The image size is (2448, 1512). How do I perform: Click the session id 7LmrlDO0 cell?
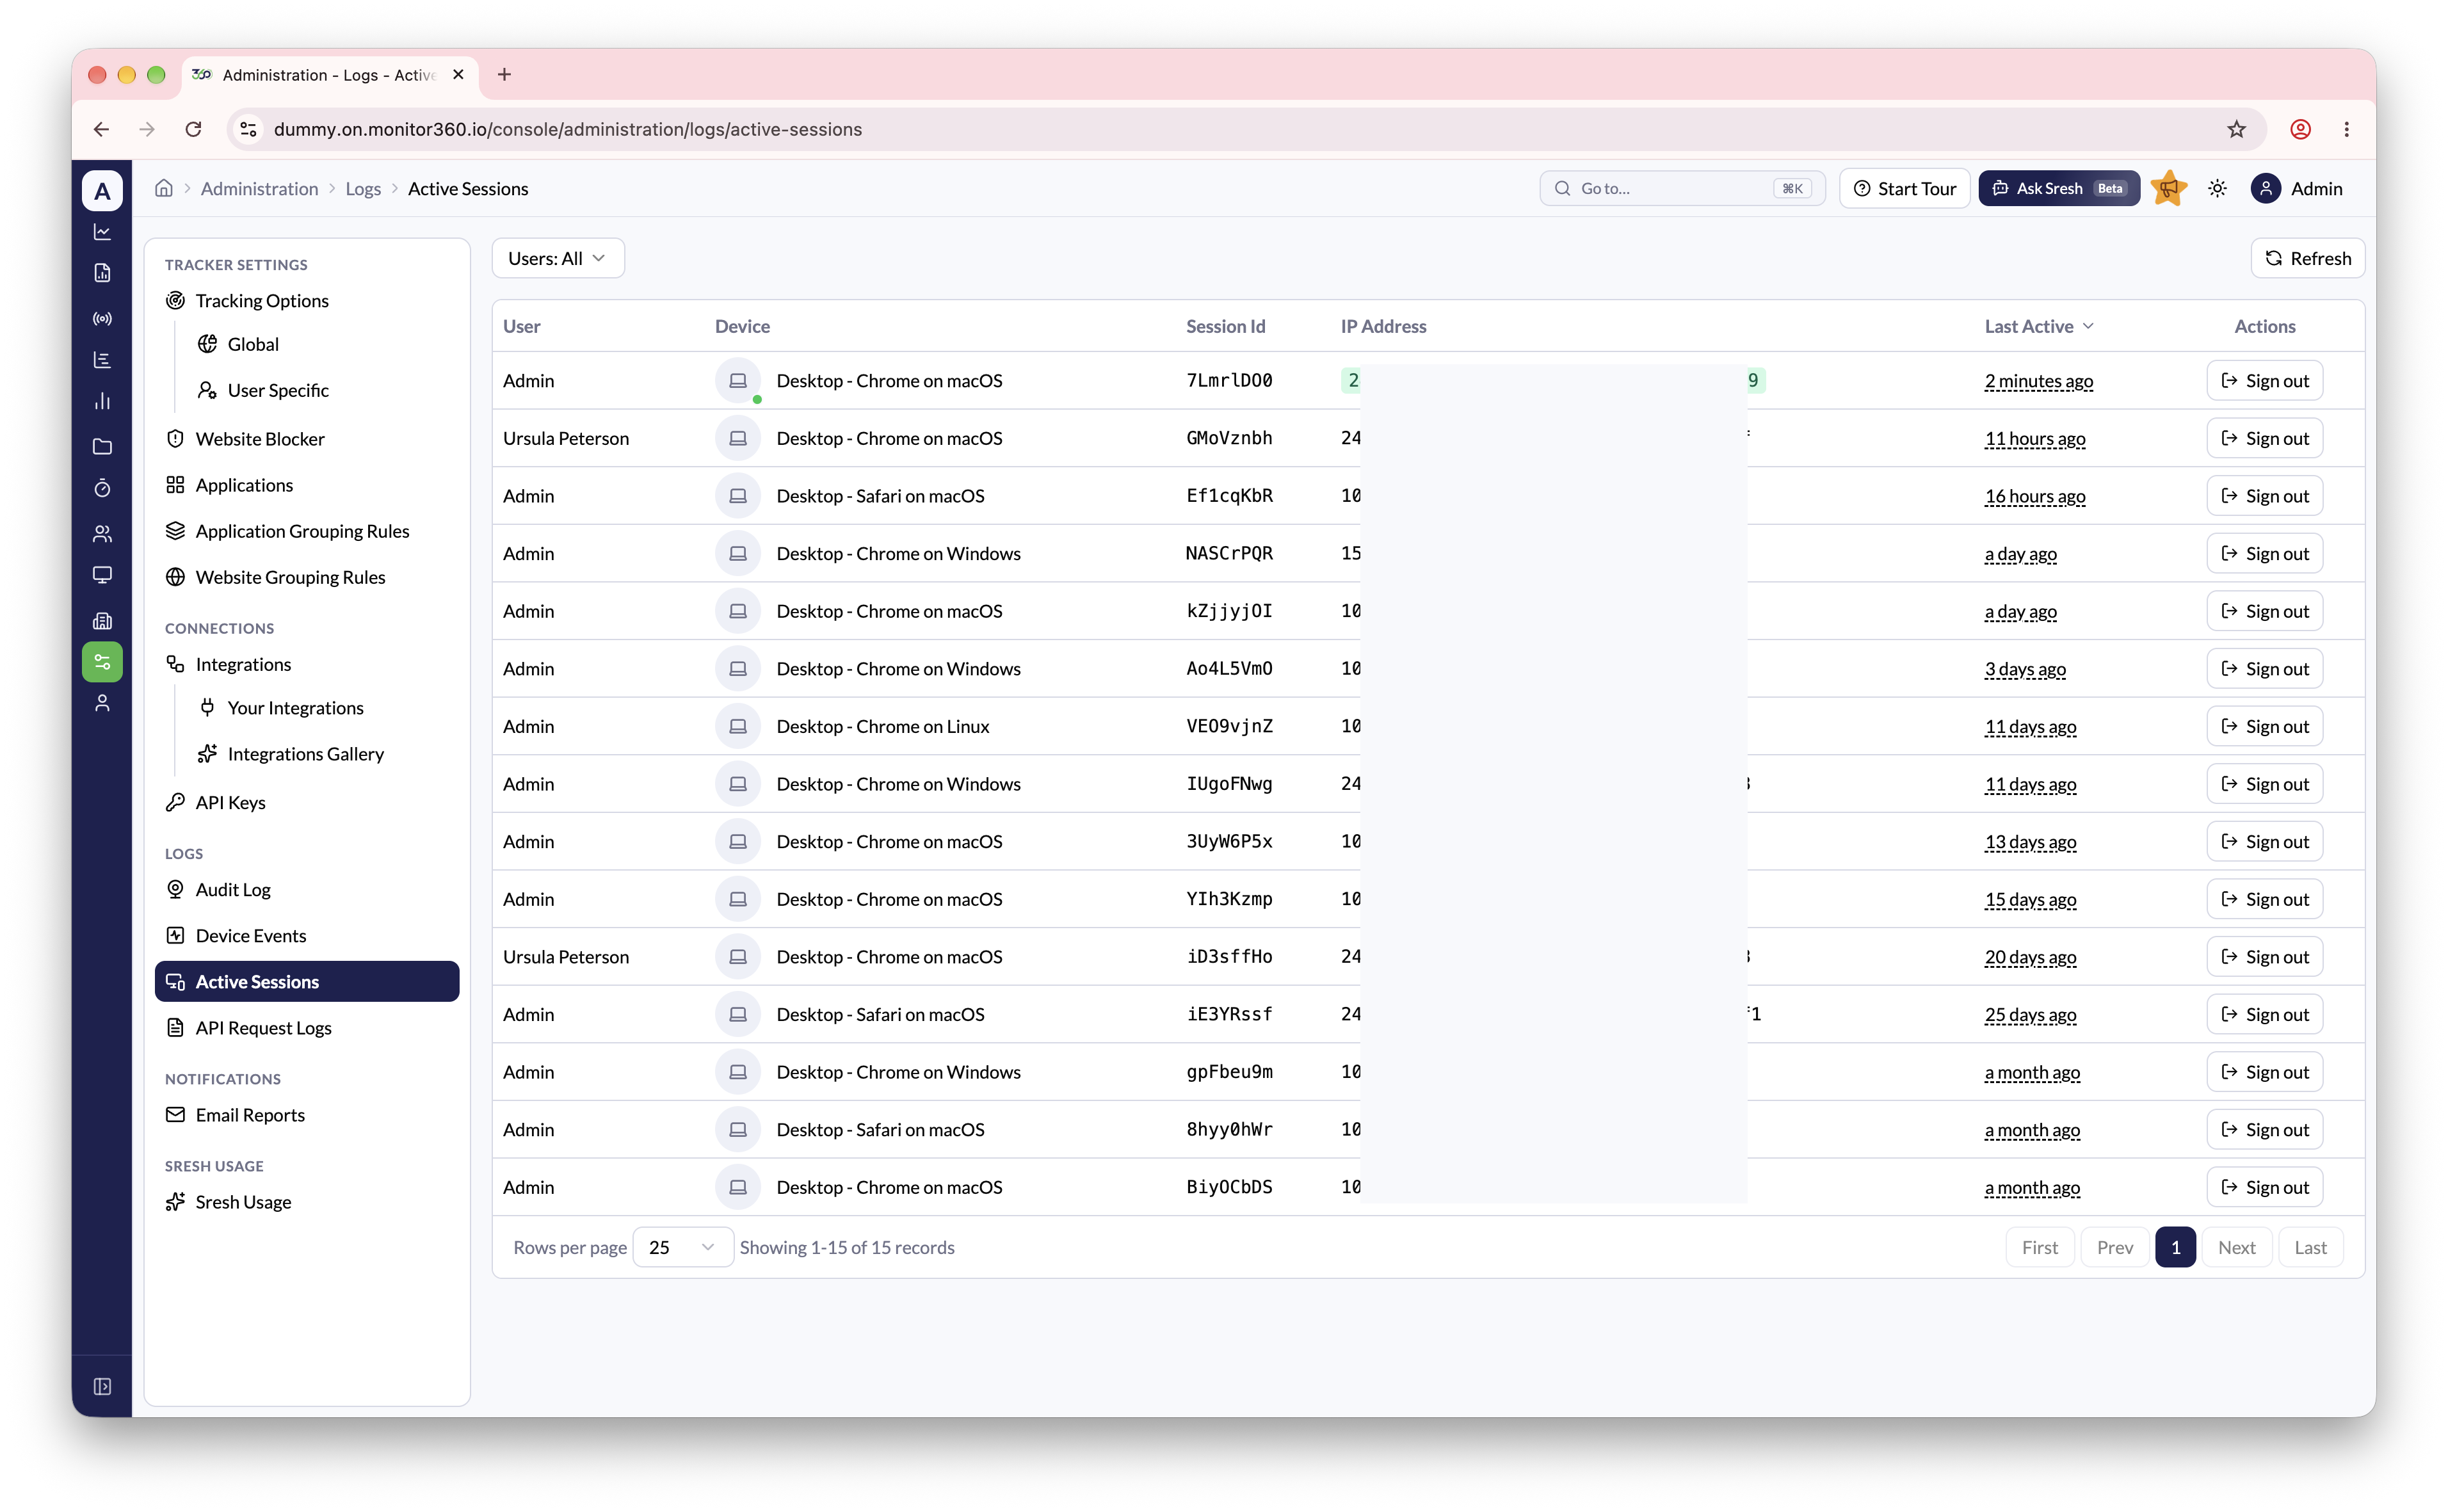point(1229,380)
